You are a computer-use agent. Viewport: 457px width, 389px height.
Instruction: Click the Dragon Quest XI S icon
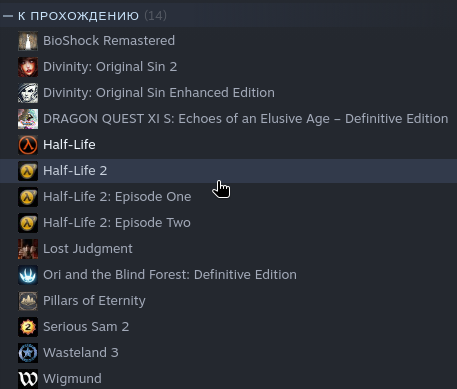(28, 119)
